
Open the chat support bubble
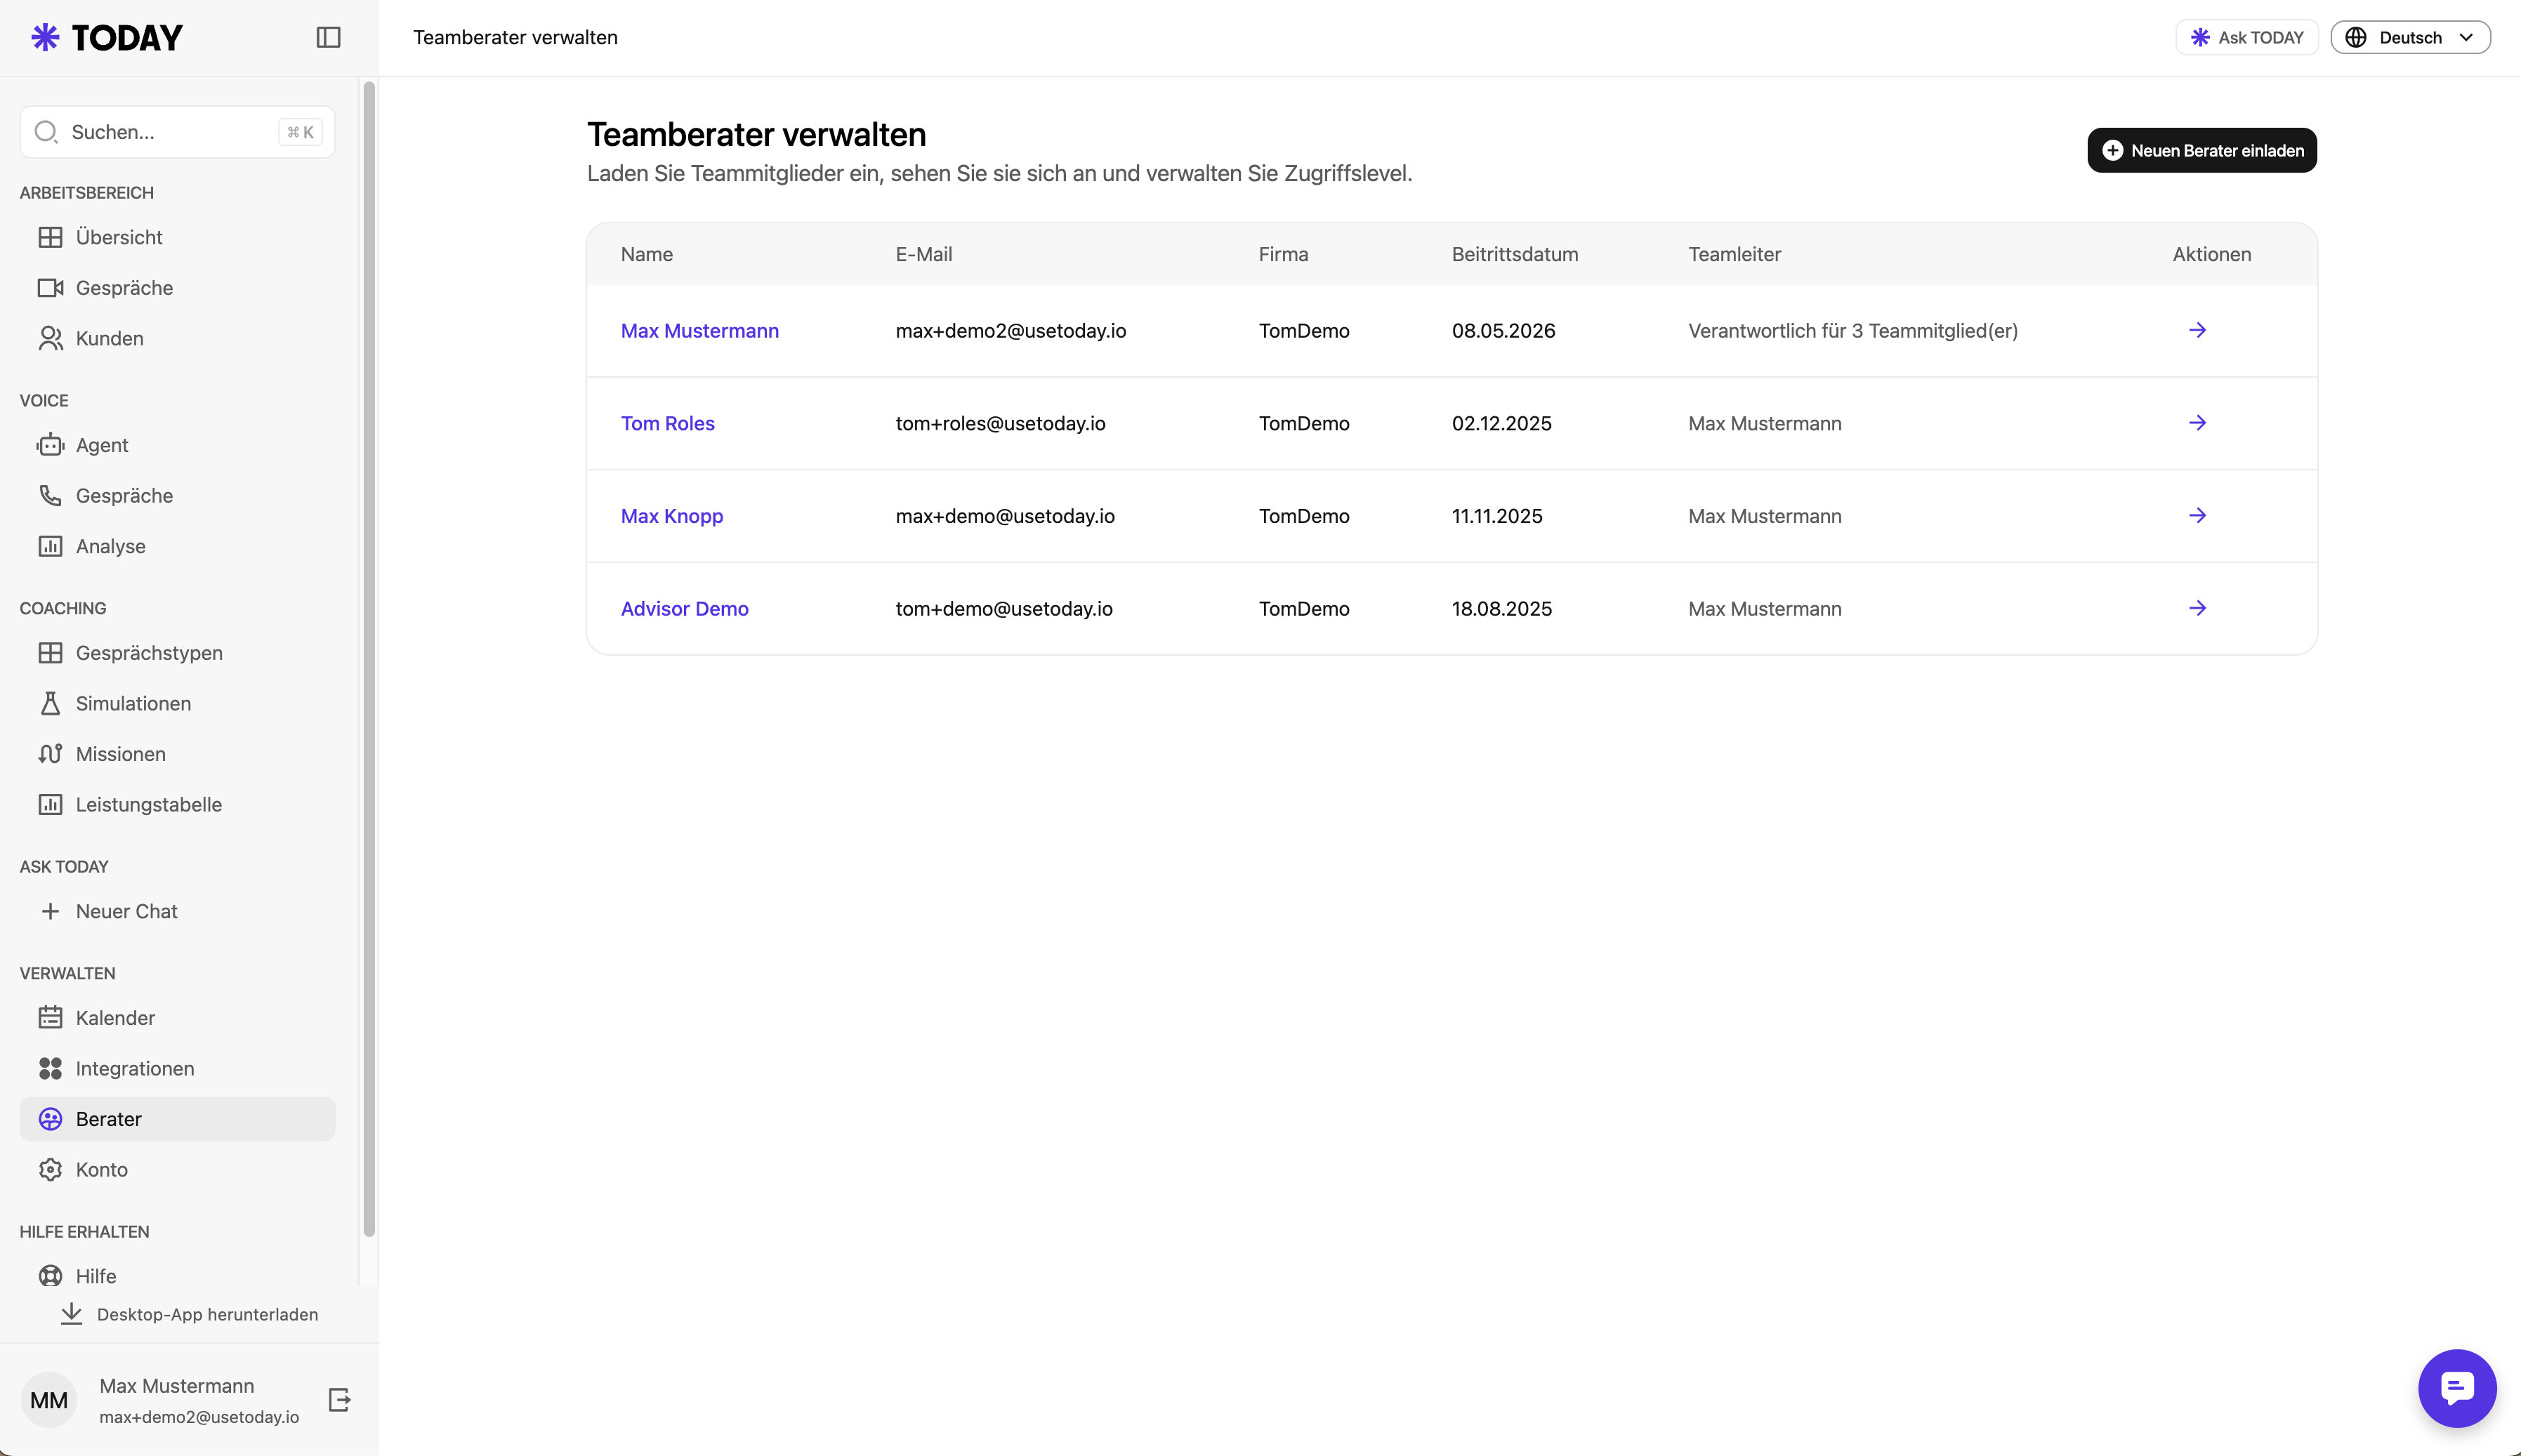2457,1388
